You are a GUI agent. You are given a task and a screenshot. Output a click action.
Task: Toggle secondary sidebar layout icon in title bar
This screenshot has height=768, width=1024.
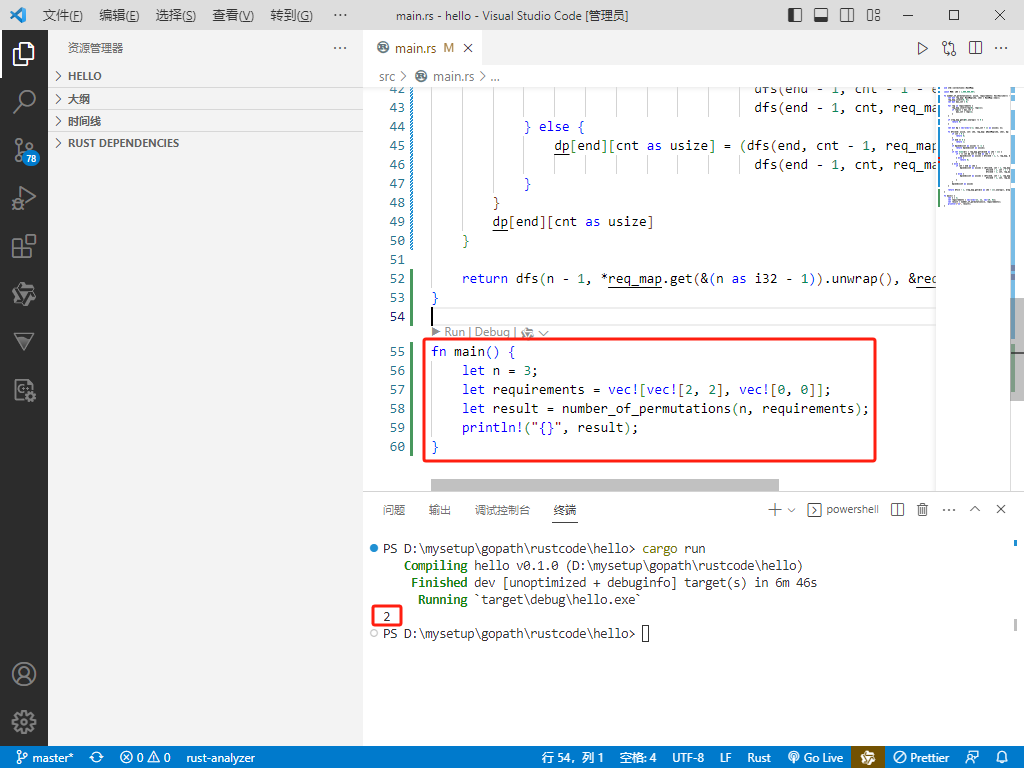click(x=847, y=15)
